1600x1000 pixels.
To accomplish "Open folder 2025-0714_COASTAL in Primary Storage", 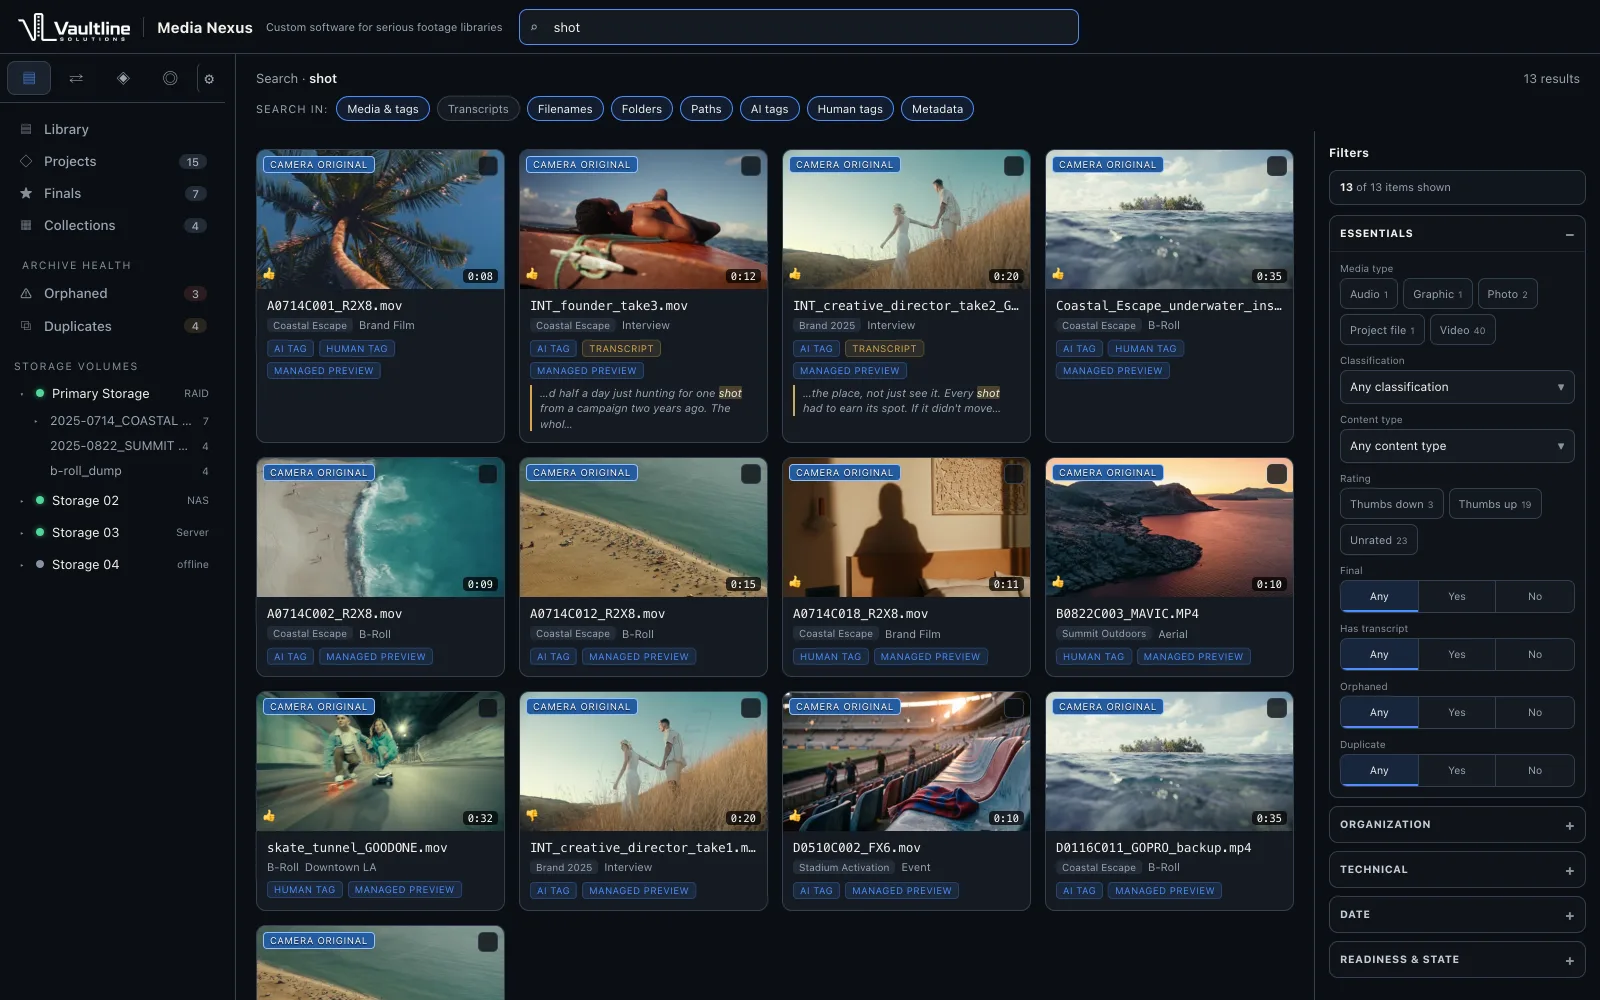I will 120,421.
